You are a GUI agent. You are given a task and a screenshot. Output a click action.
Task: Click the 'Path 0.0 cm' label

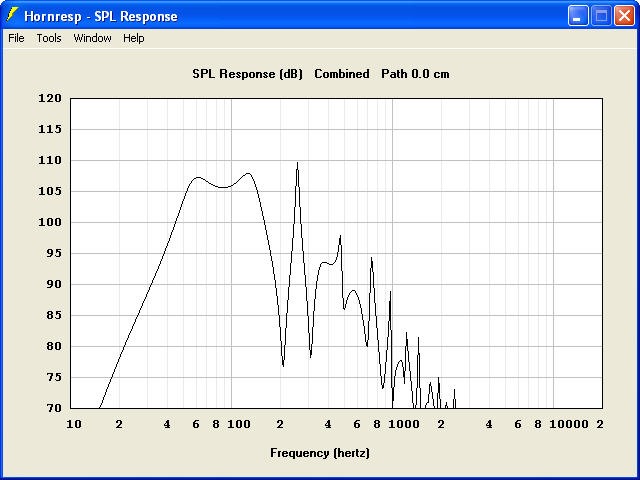coord(415,74)
